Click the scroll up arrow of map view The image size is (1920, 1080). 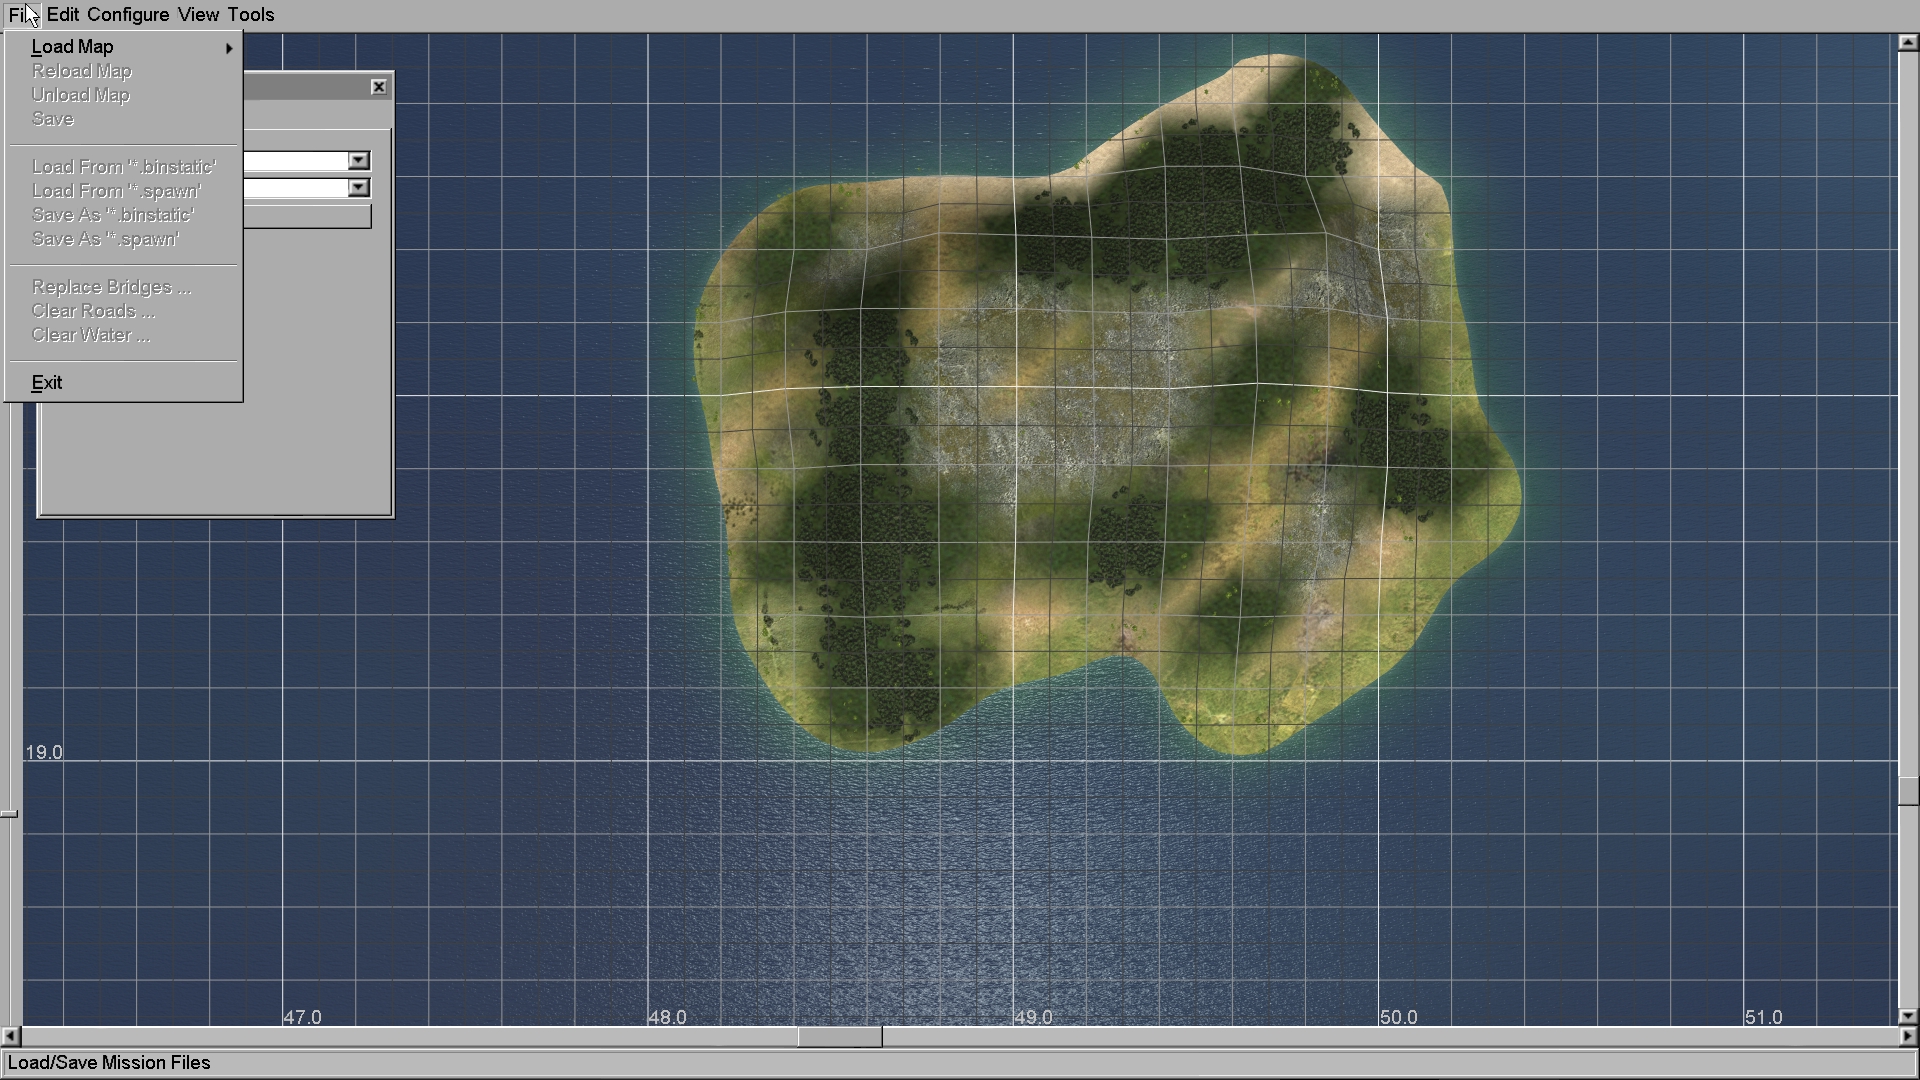pos(1908,42)
